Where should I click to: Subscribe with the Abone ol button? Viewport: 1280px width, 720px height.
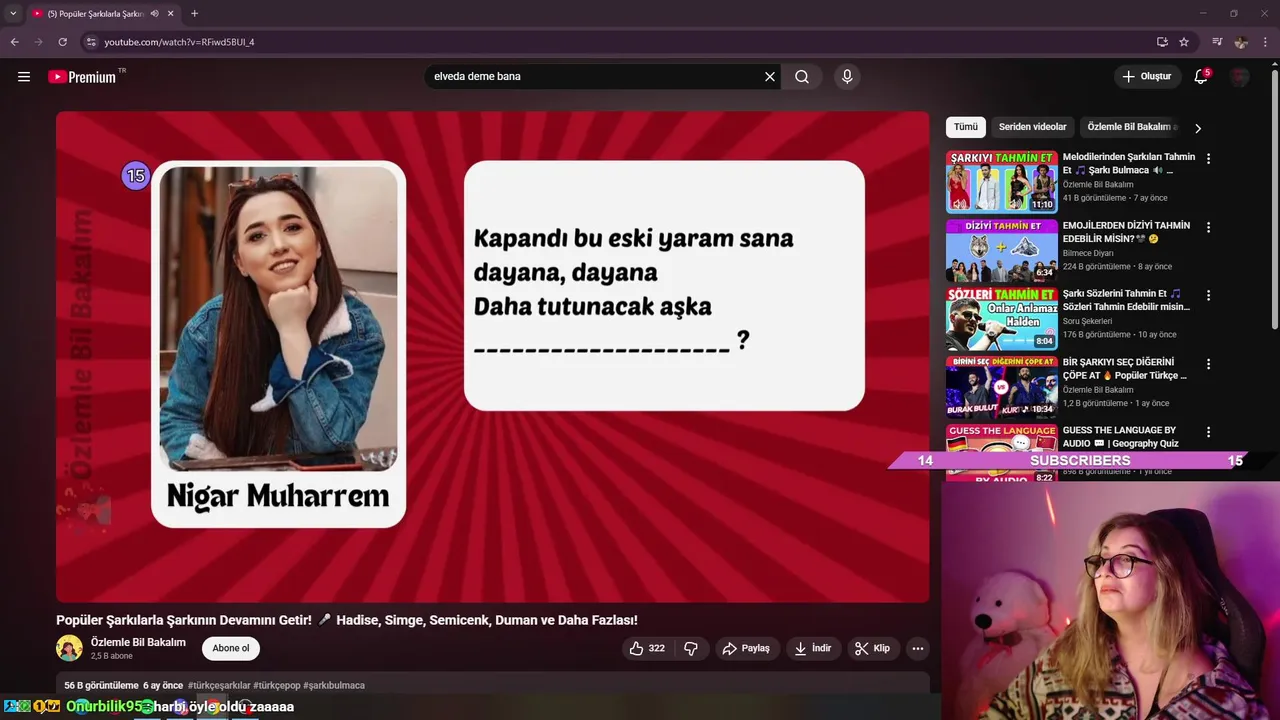pyautogui.click(x=231, y=648)
